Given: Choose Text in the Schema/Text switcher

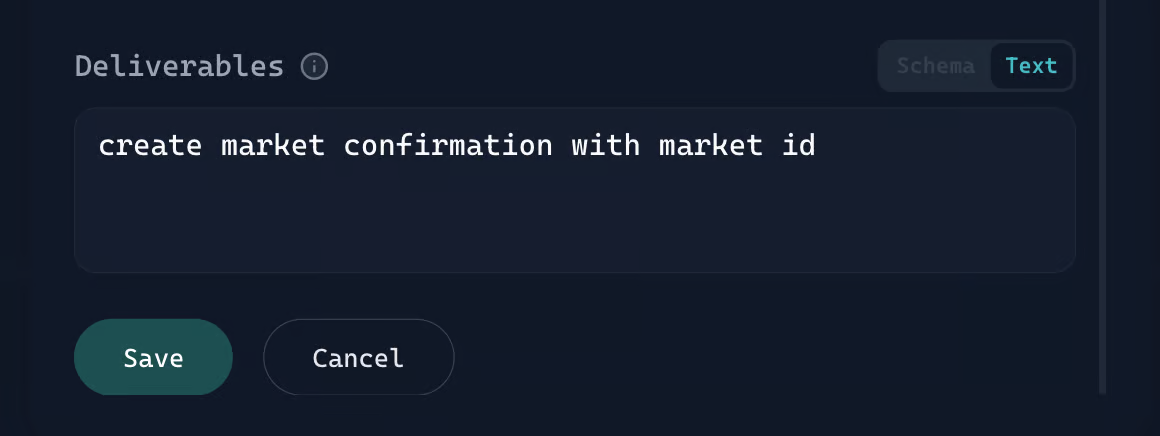Looking at the screenshot, I should [1031, 66].
